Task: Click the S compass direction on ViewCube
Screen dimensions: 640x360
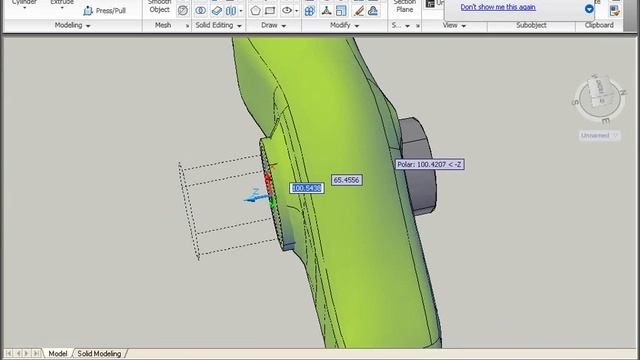Action: [576, 102]
